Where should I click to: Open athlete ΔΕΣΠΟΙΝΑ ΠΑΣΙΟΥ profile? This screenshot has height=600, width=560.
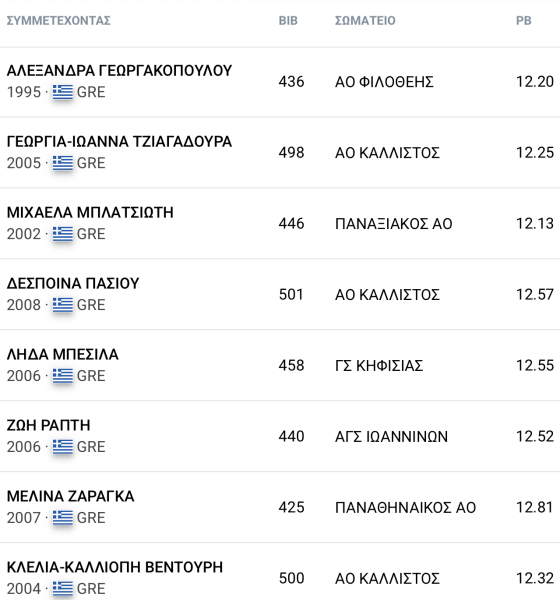tap(73, 284)
